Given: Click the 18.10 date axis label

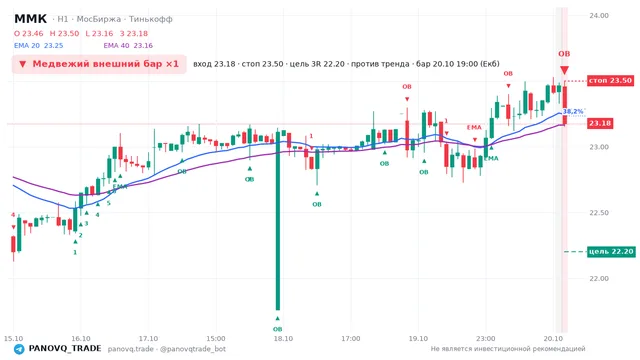Looking at the screenshot, I should pyautogui.click(x=283, y=339).
